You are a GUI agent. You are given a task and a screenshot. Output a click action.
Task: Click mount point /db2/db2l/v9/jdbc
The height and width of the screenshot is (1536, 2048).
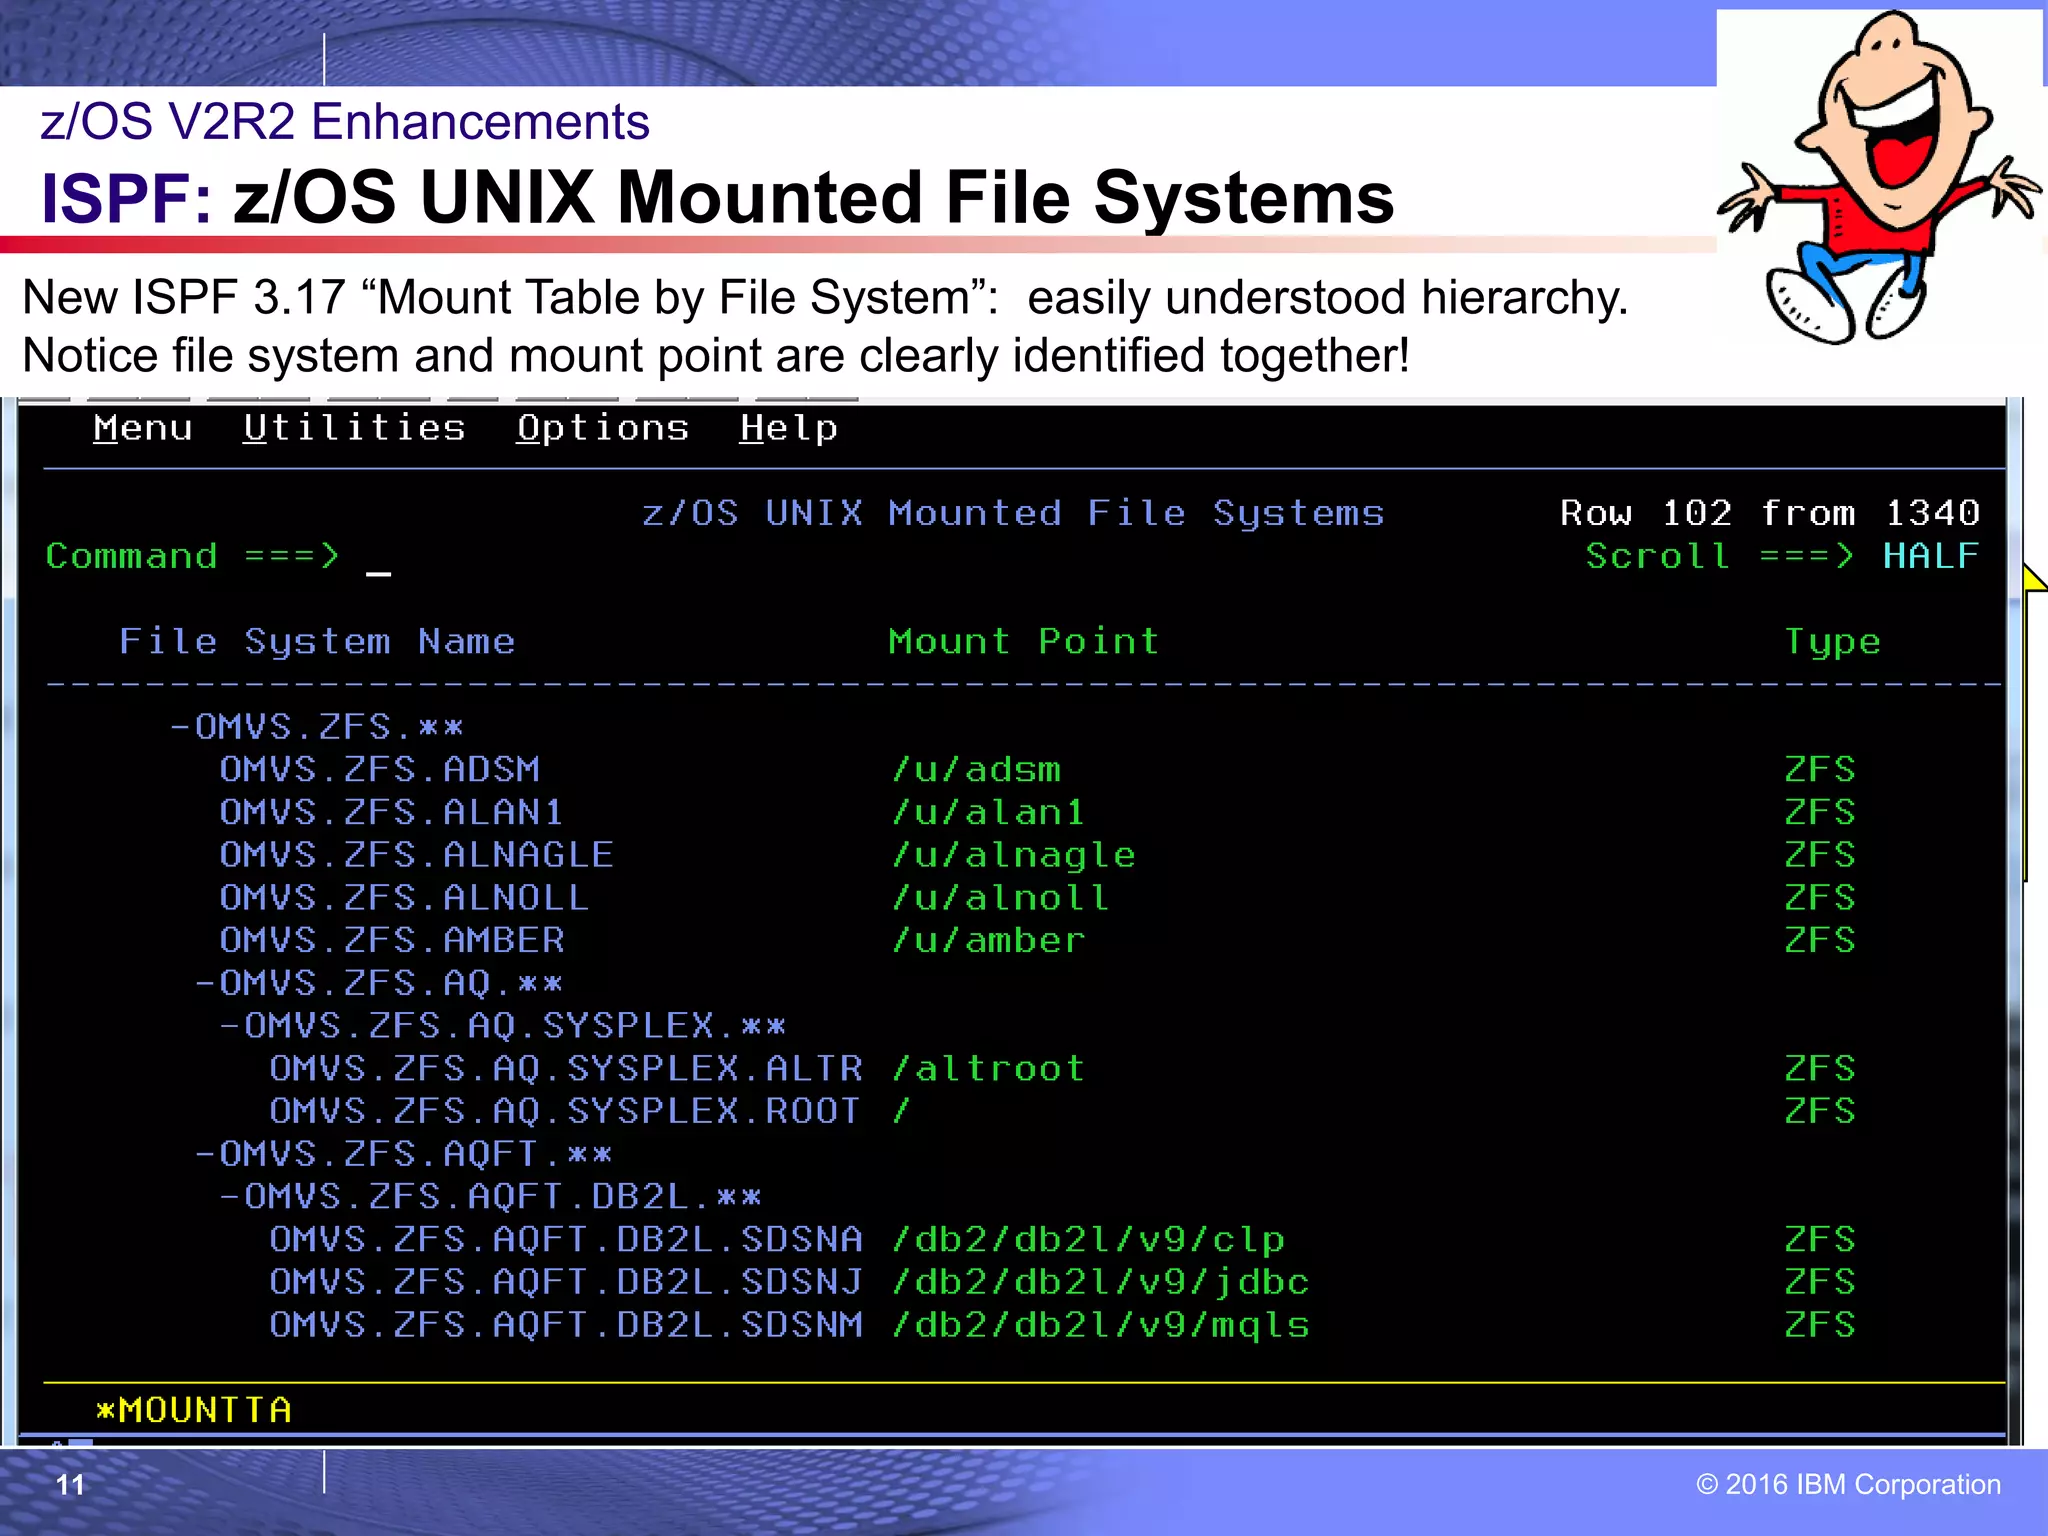(1100, 1283)
